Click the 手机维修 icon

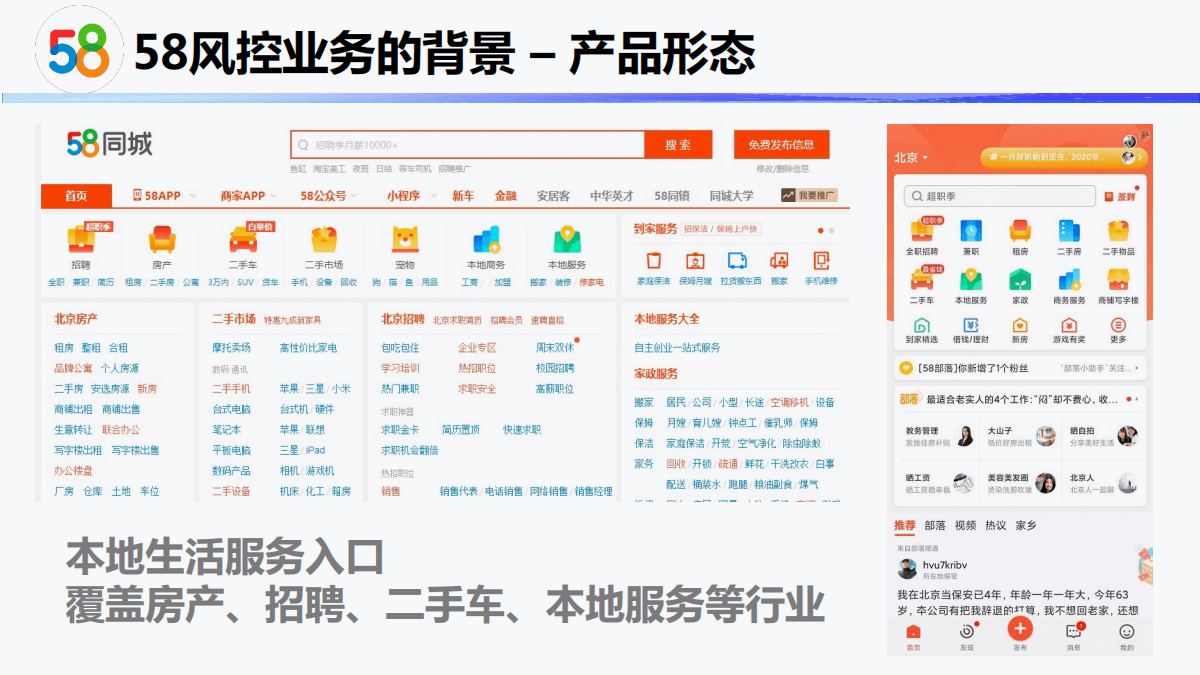point(821,261)
